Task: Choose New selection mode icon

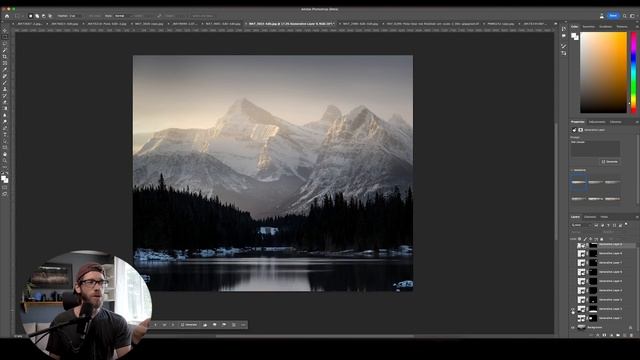Action: [x=31, y=16]
